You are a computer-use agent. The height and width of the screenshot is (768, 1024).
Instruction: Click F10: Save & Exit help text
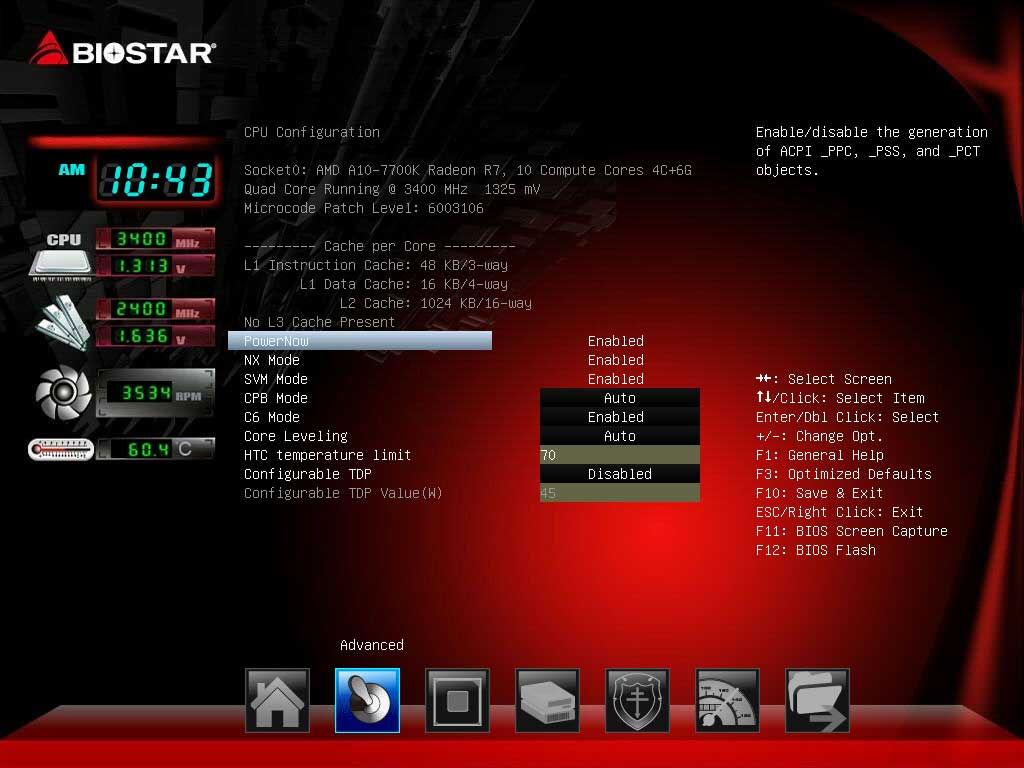820,492
